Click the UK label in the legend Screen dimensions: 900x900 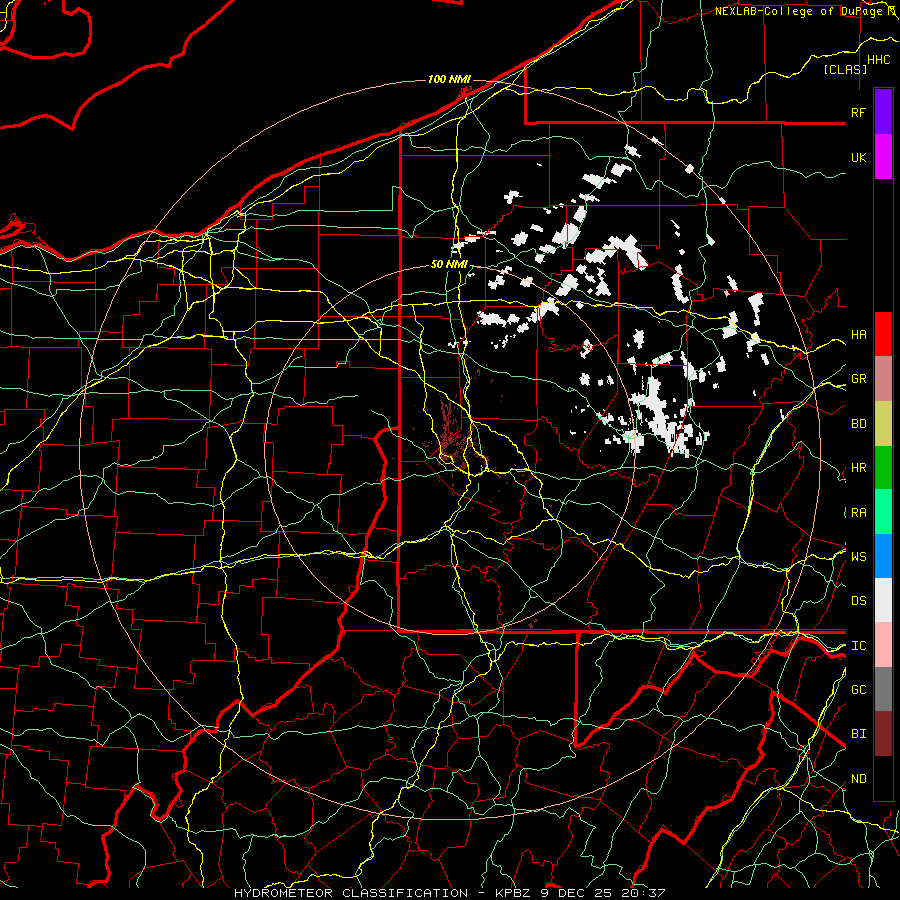click(x=858, y=157)
